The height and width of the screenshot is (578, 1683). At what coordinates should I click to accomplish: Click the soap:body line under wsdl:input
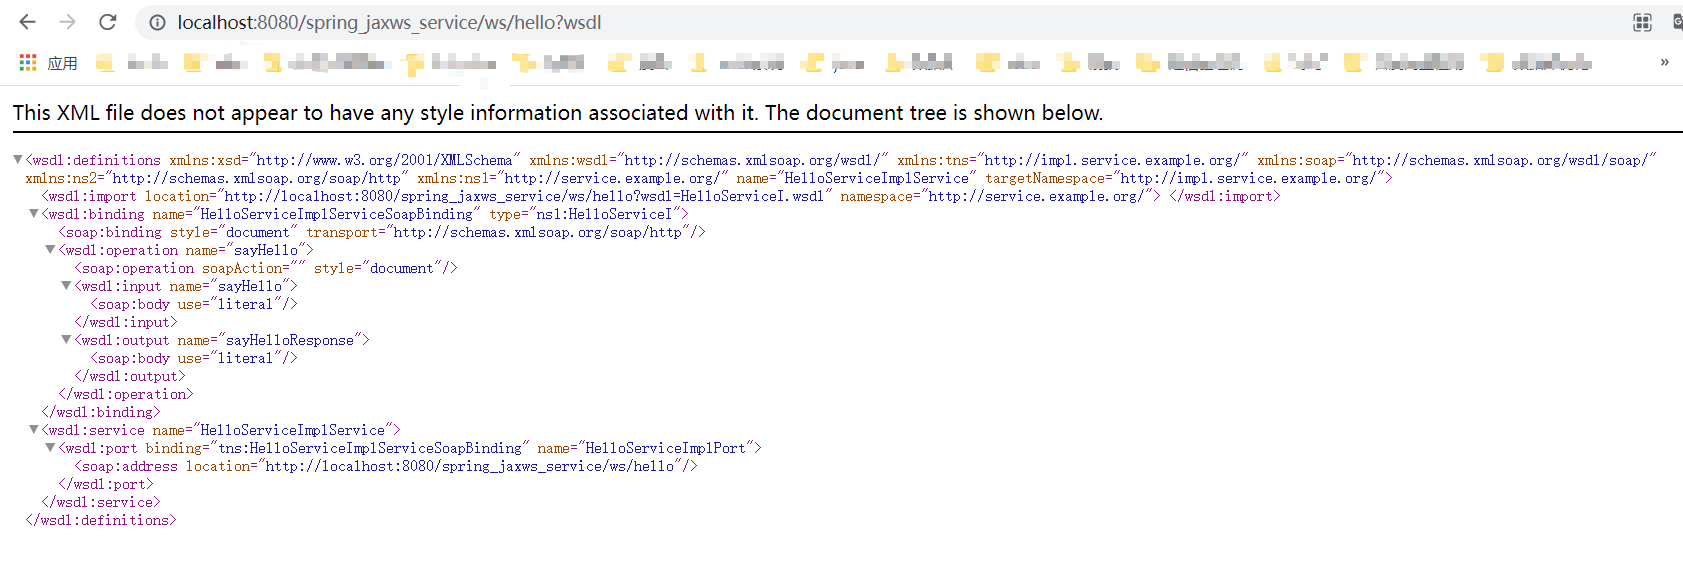194,304
